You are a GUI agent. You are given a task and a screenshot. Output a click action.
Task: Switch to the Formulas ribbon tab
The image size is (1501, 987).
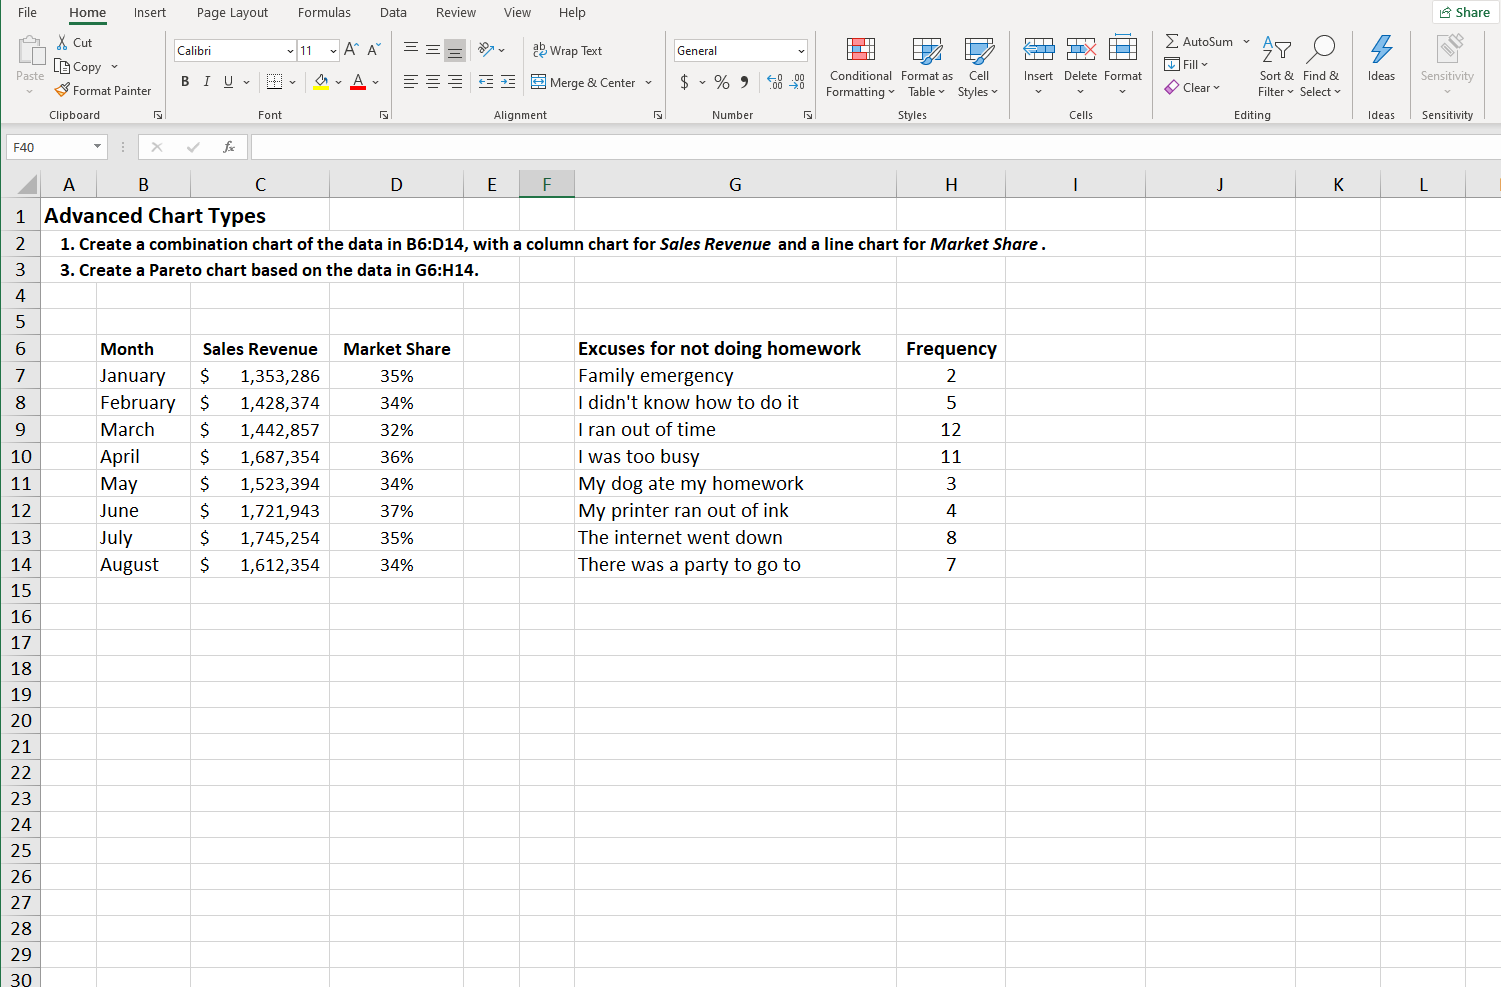324,13
